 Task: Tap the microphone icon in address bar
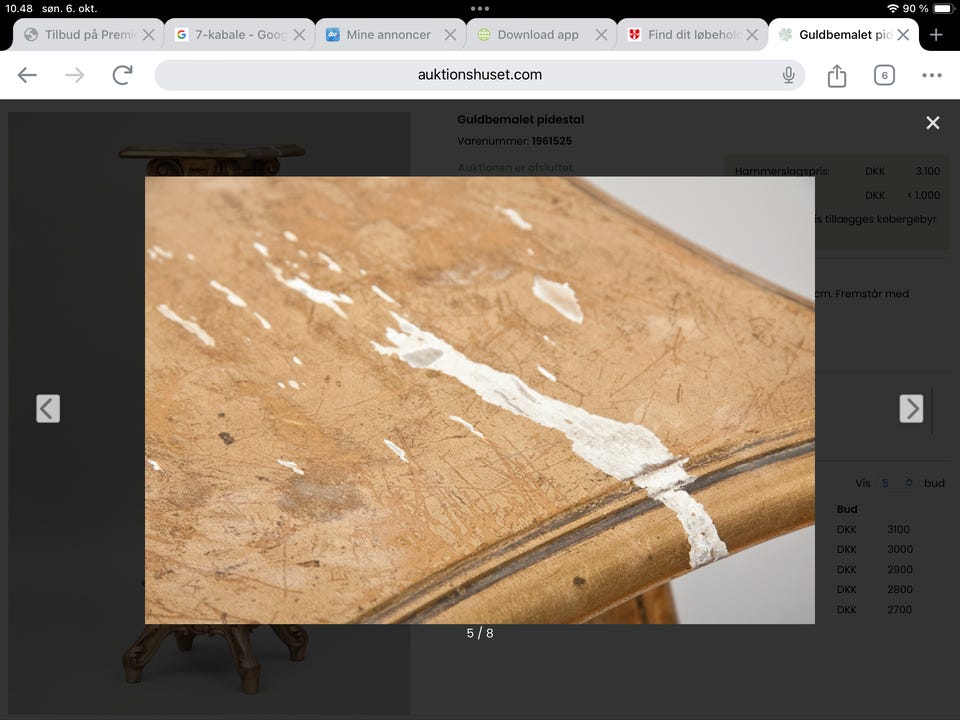point(789,75)
